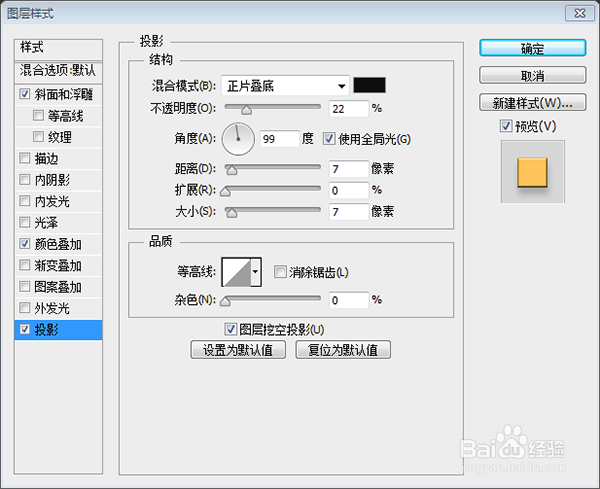This screenshot has width=600, height=489.
Task: Toggle the 预览 checkbox
Action: [506, 126]
